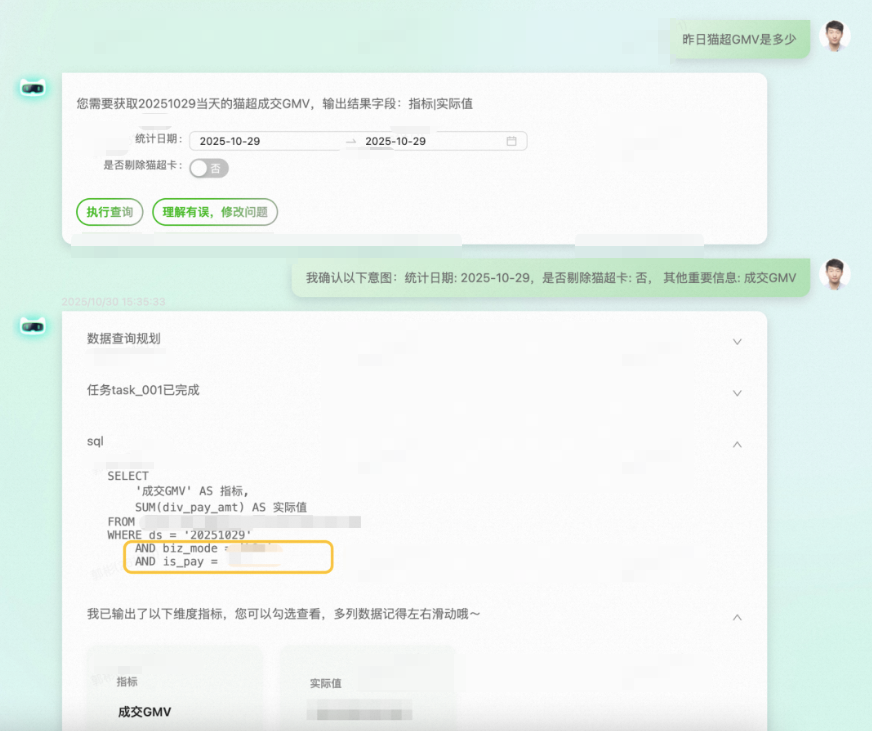Viewport: 872px width, 731px height.
Task: Expand the 任务task_001已完成 section
Action: click(737, 393)
